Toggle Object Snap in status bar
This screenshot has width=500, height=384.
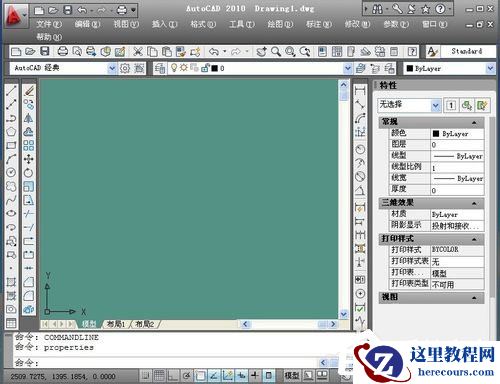(200, 376)
